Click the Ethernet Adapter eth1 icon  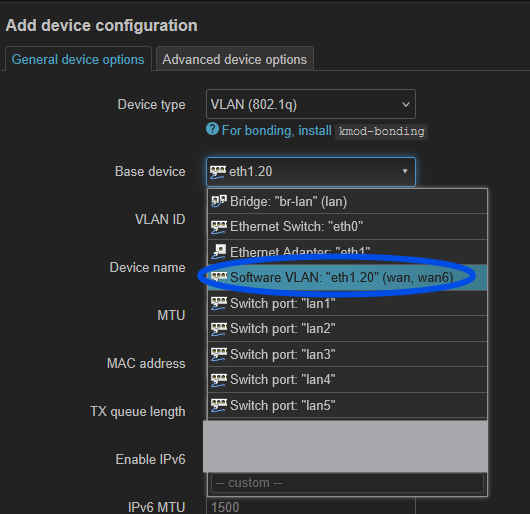click(219, 252)
